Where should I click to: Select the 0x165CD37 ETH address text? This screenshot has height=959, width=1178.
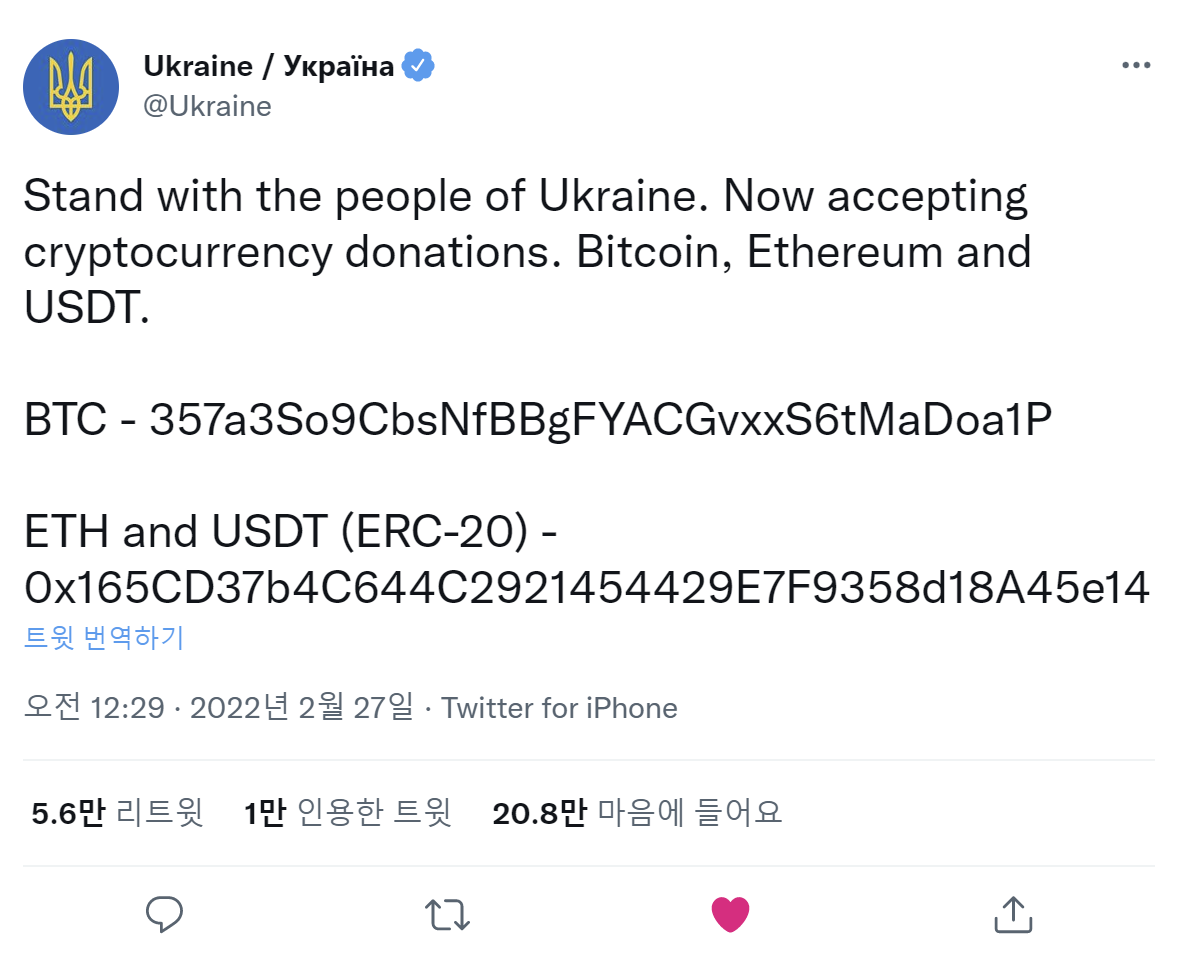pos(587,587)
